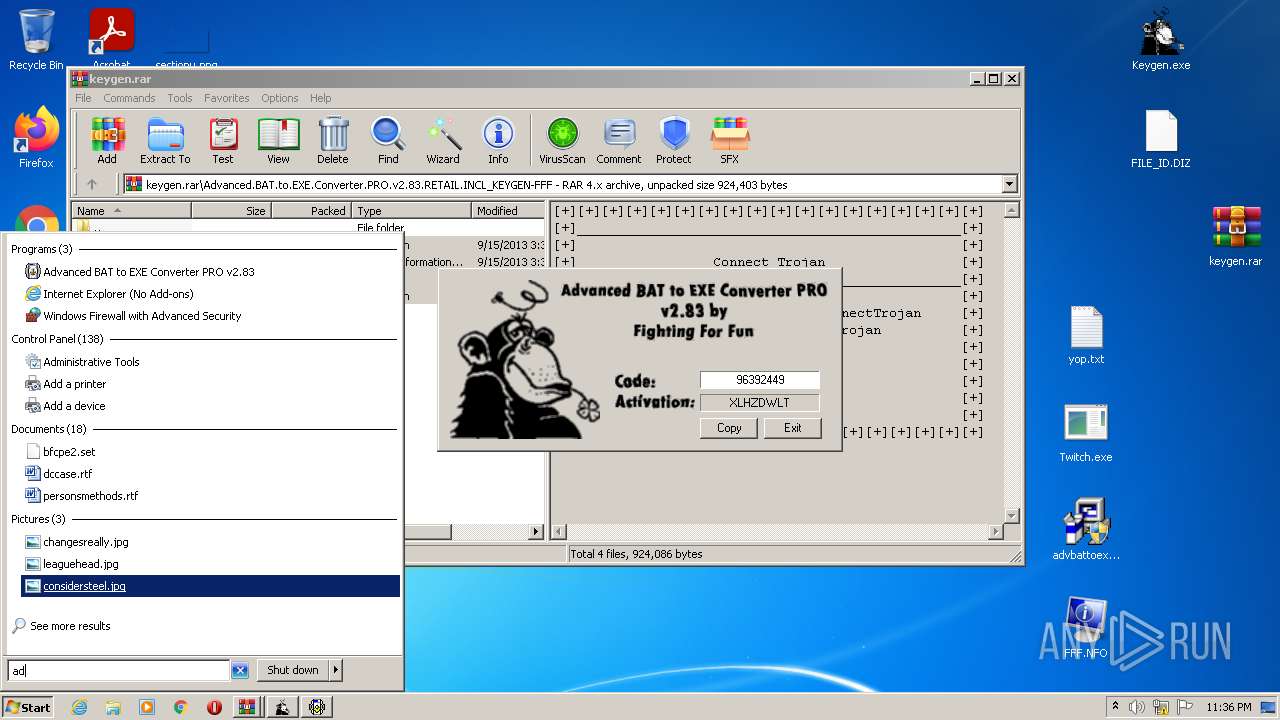Screen dimensions: 1280x720
Task: Open Administrative Tools result
Action: click(91, 362)
